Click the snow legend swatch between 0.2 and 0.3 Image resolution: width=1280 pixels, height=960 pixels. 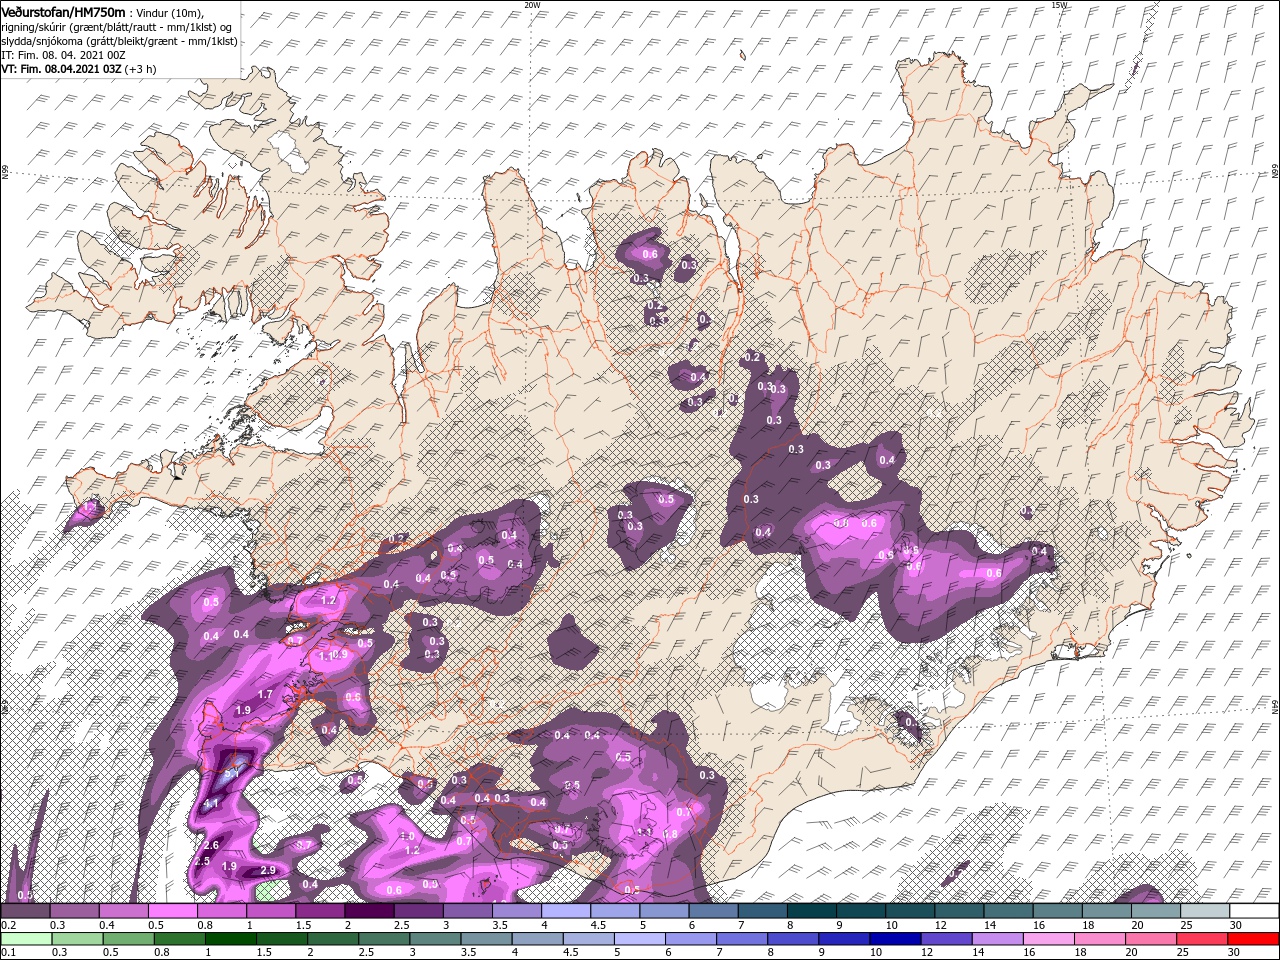26,911
